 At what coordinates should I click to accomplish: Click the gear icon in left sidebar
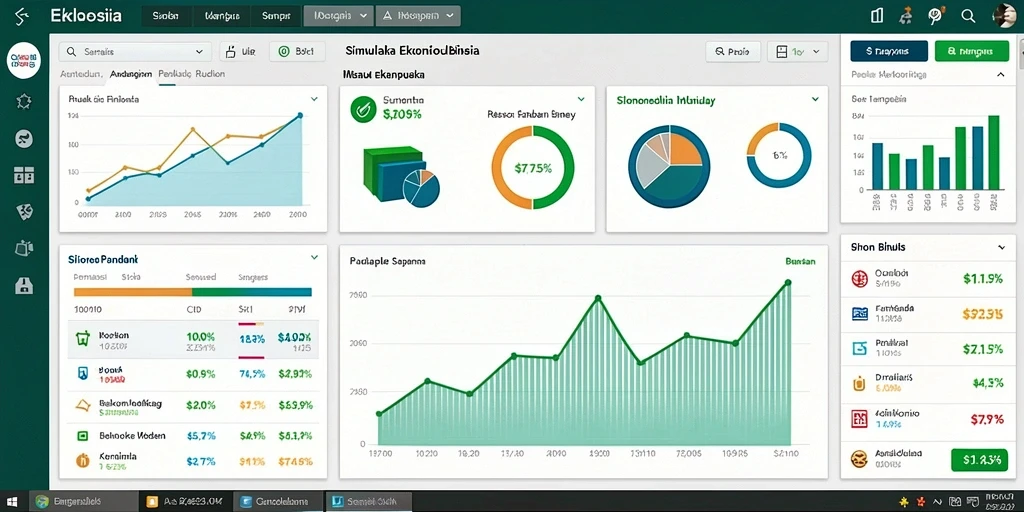click(x=24, y=101)
